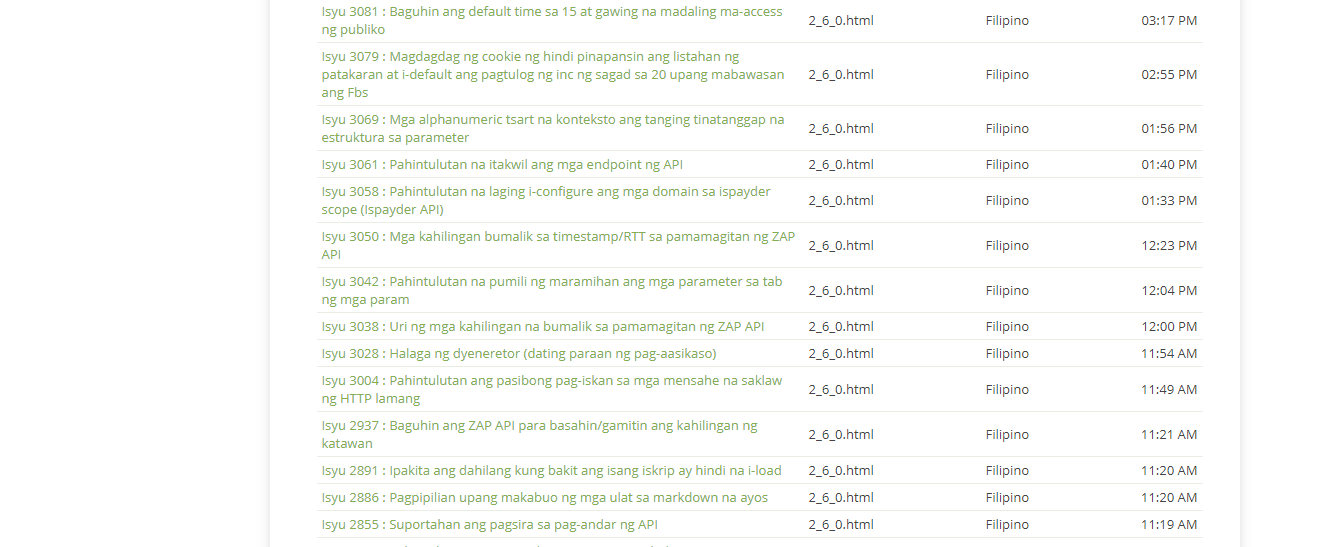Click 2_6_0.html in Isyu 3028 row

[x=841, y=353]
